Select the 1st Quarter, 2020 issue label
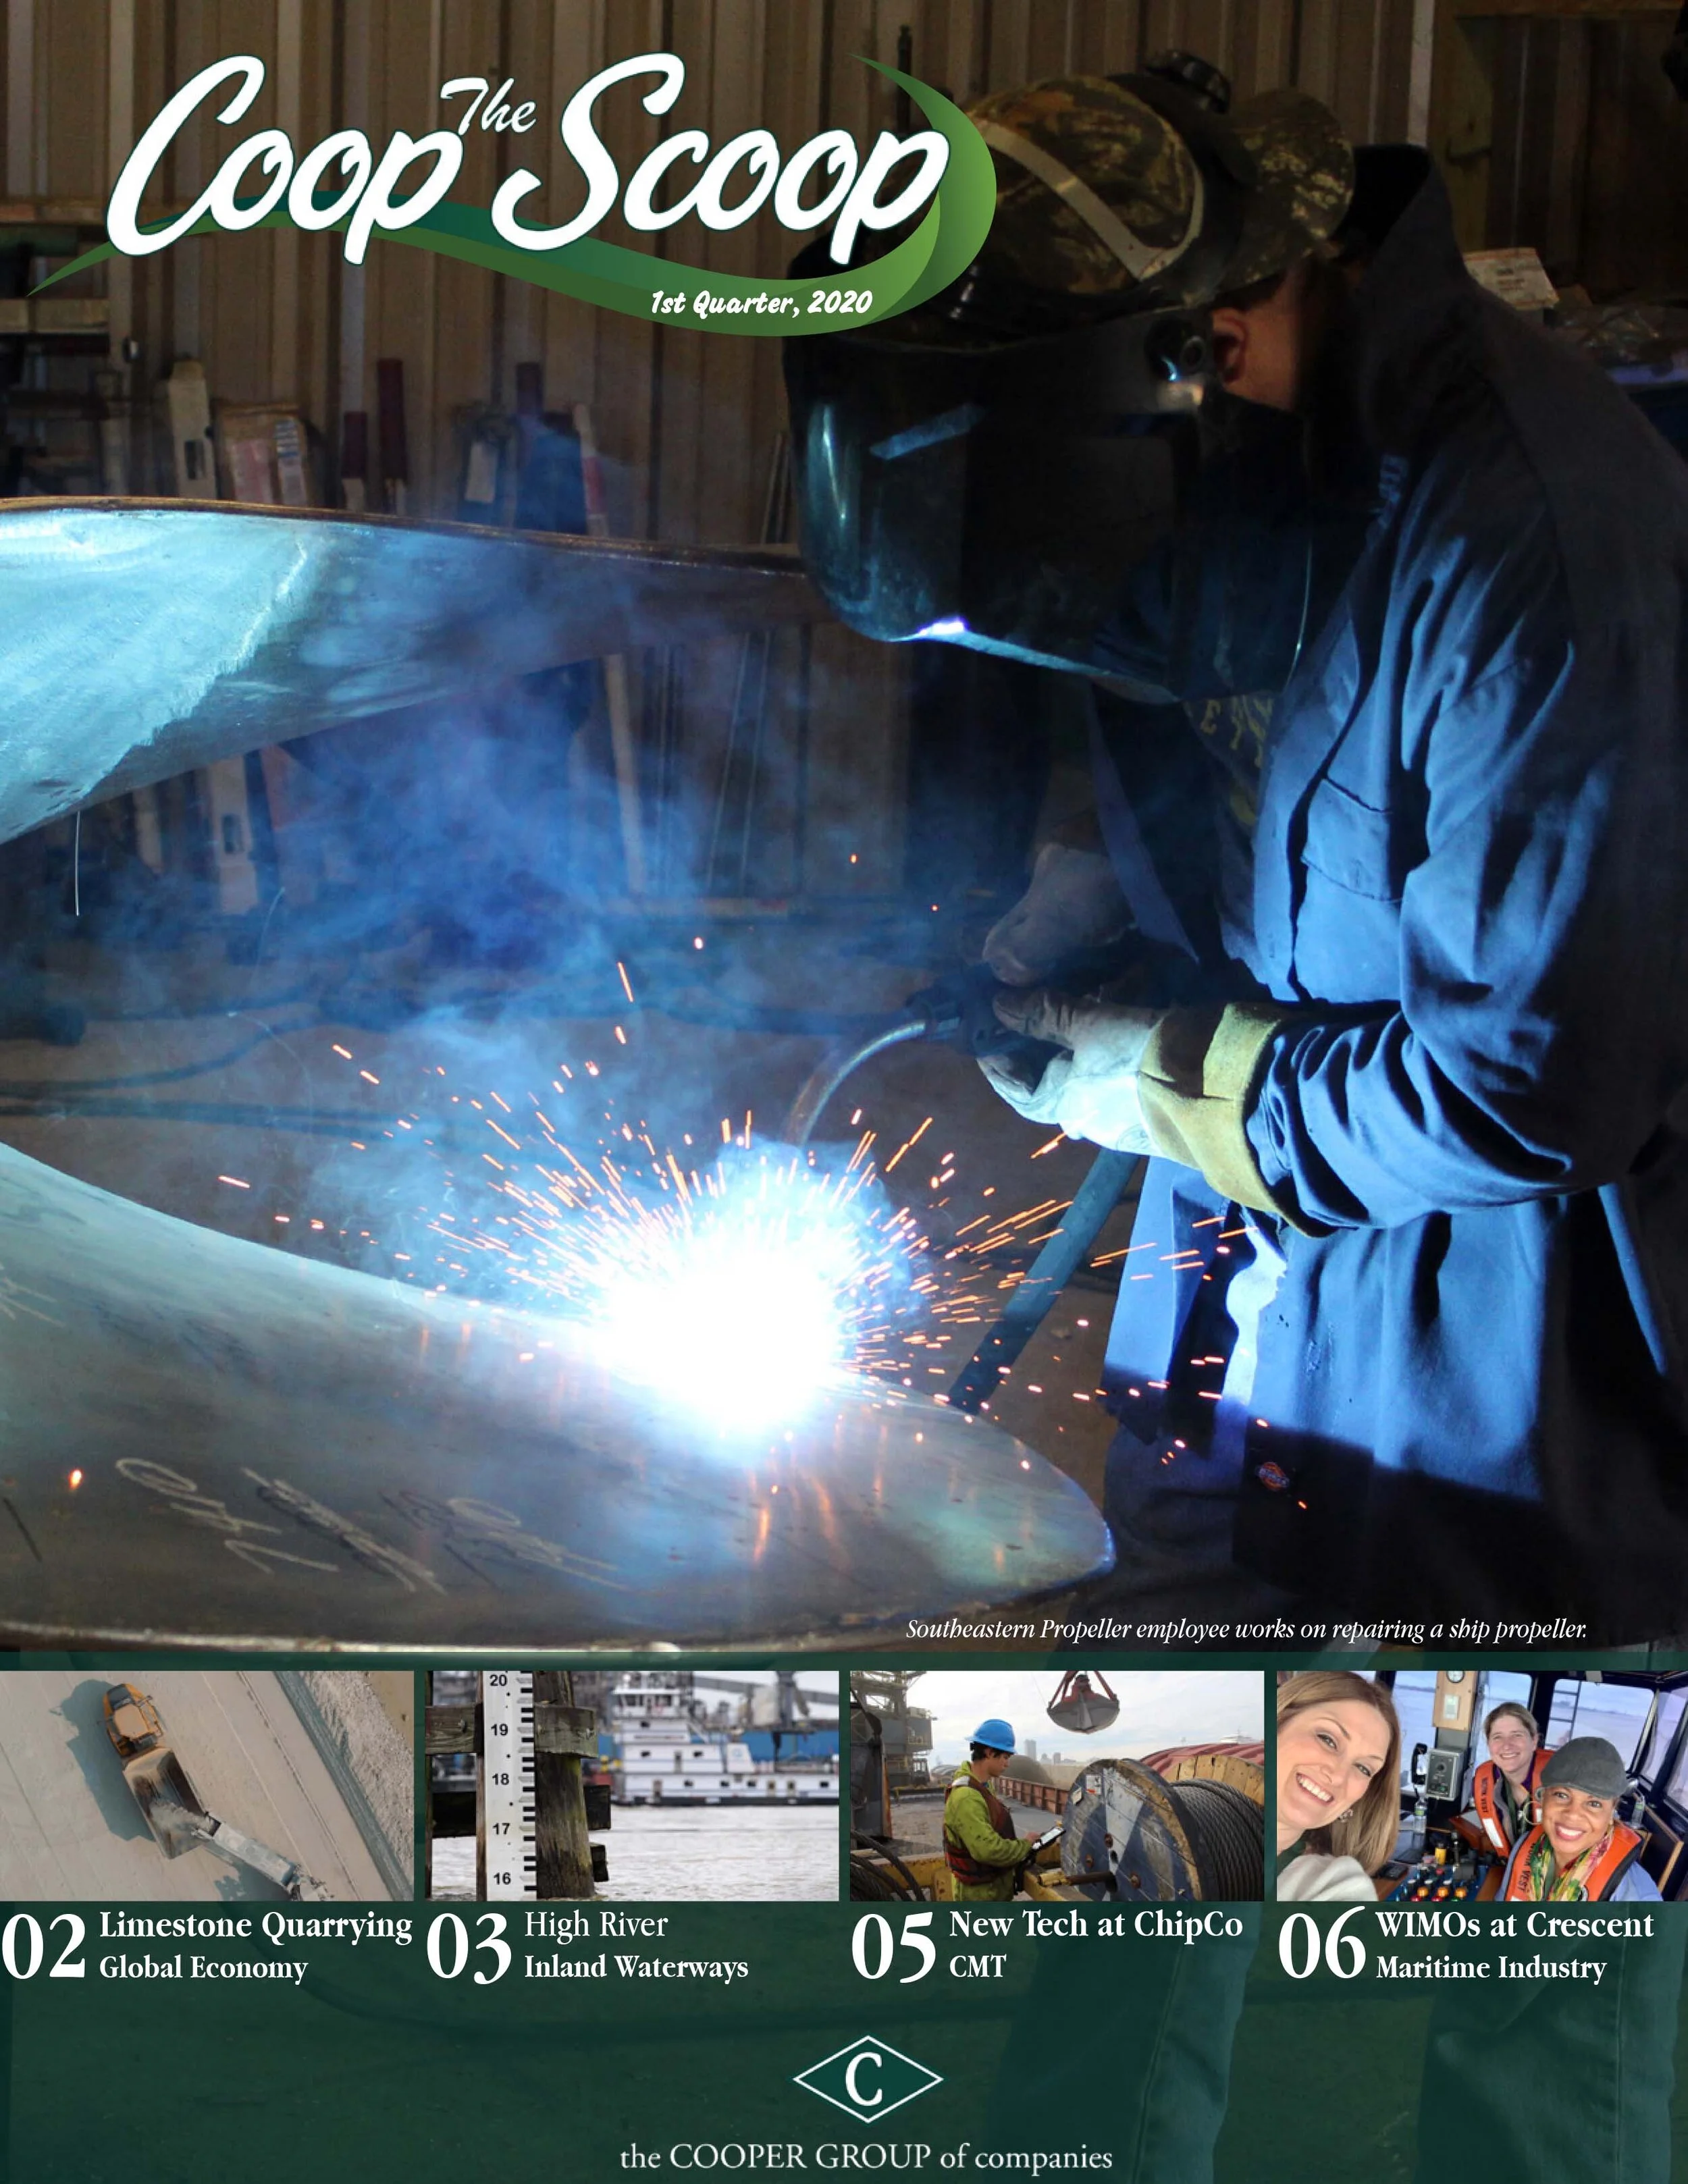This screenshot has width=1688, height=2184. click(x=761, y=302)
